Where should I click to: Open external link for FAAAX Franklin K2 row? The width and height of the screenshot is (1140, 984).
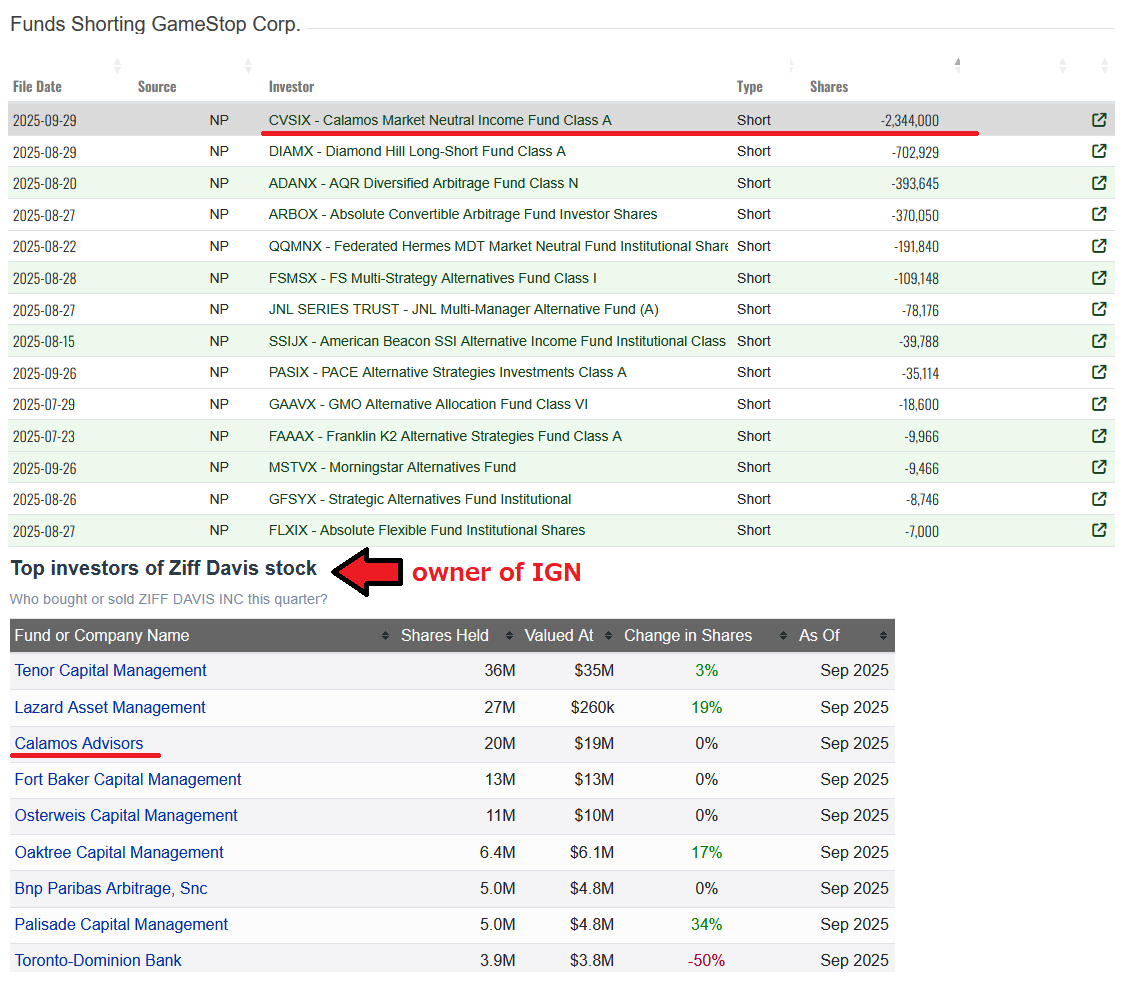pyautogui.click(x=1099, y=436)
